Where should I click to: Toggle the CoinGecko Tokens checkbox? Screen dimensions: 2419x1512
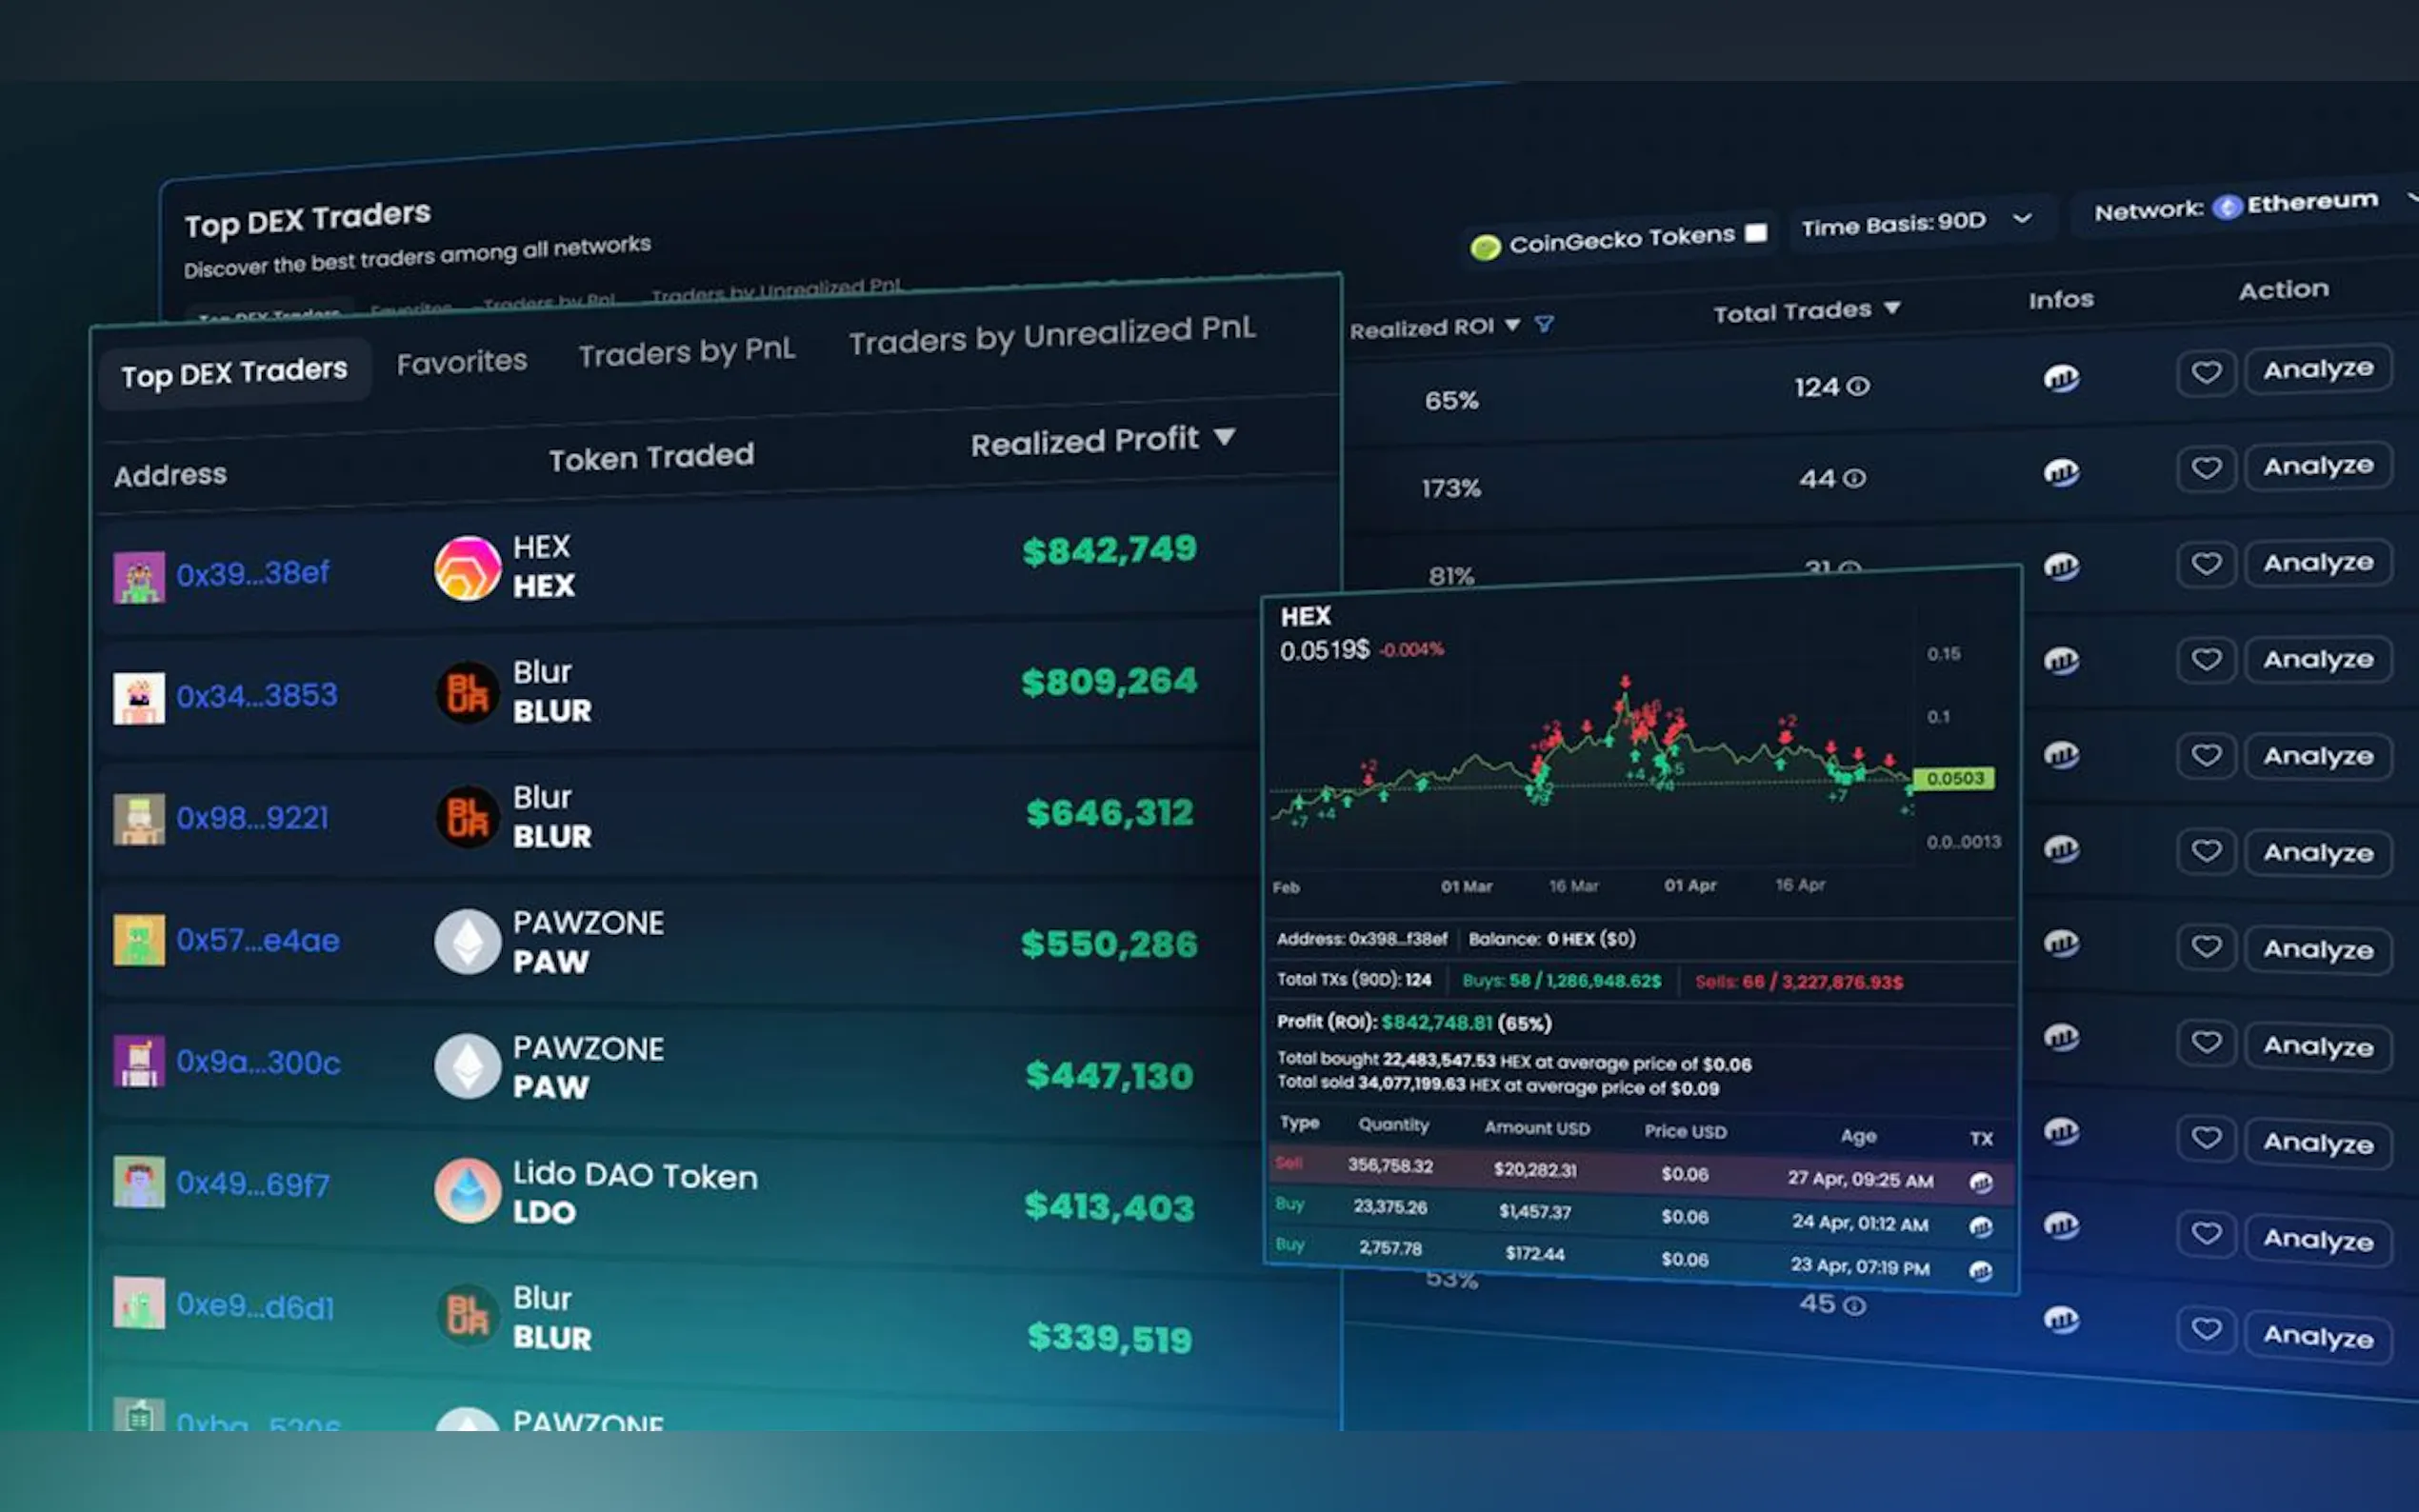(x=1755, y=233)
